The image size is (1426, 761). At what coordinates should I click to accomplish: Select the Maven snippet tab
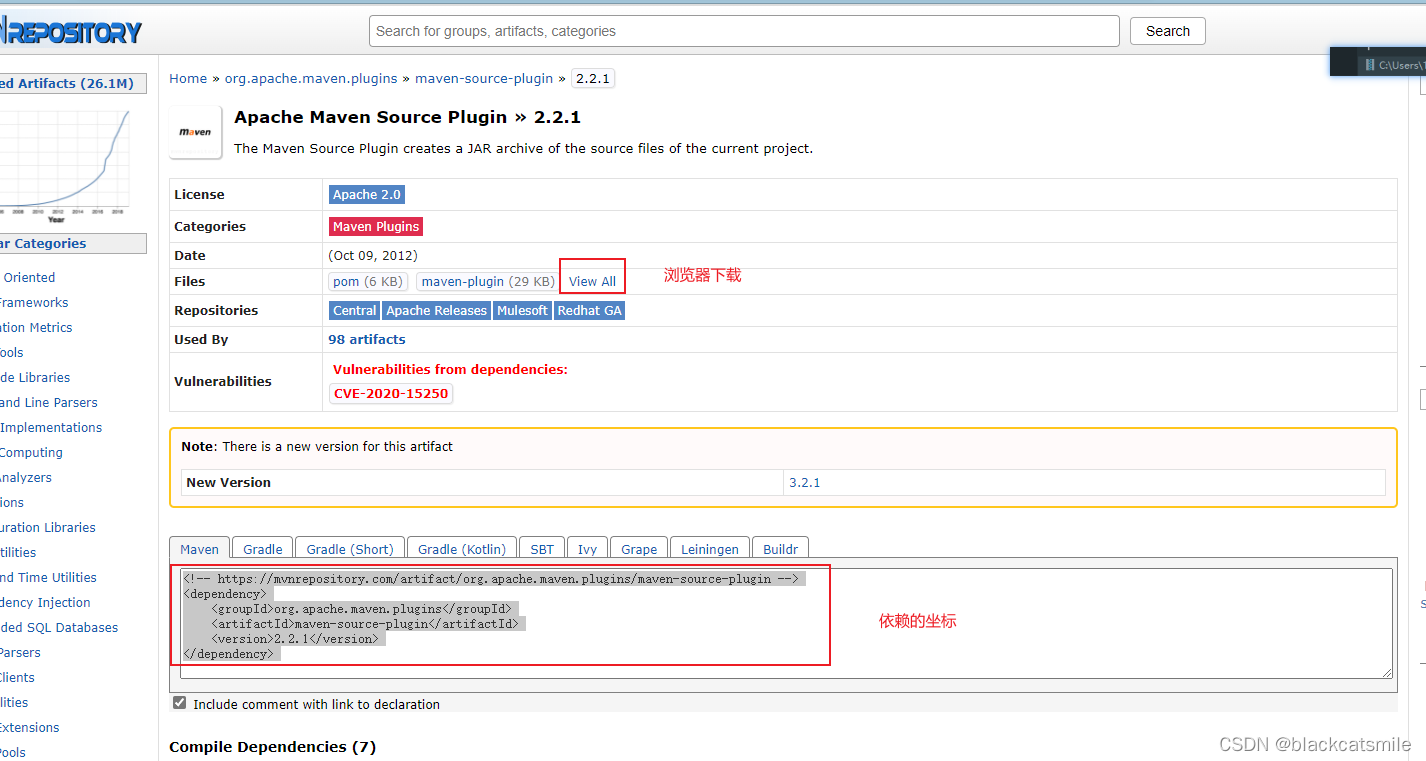[x=199, y=549]
